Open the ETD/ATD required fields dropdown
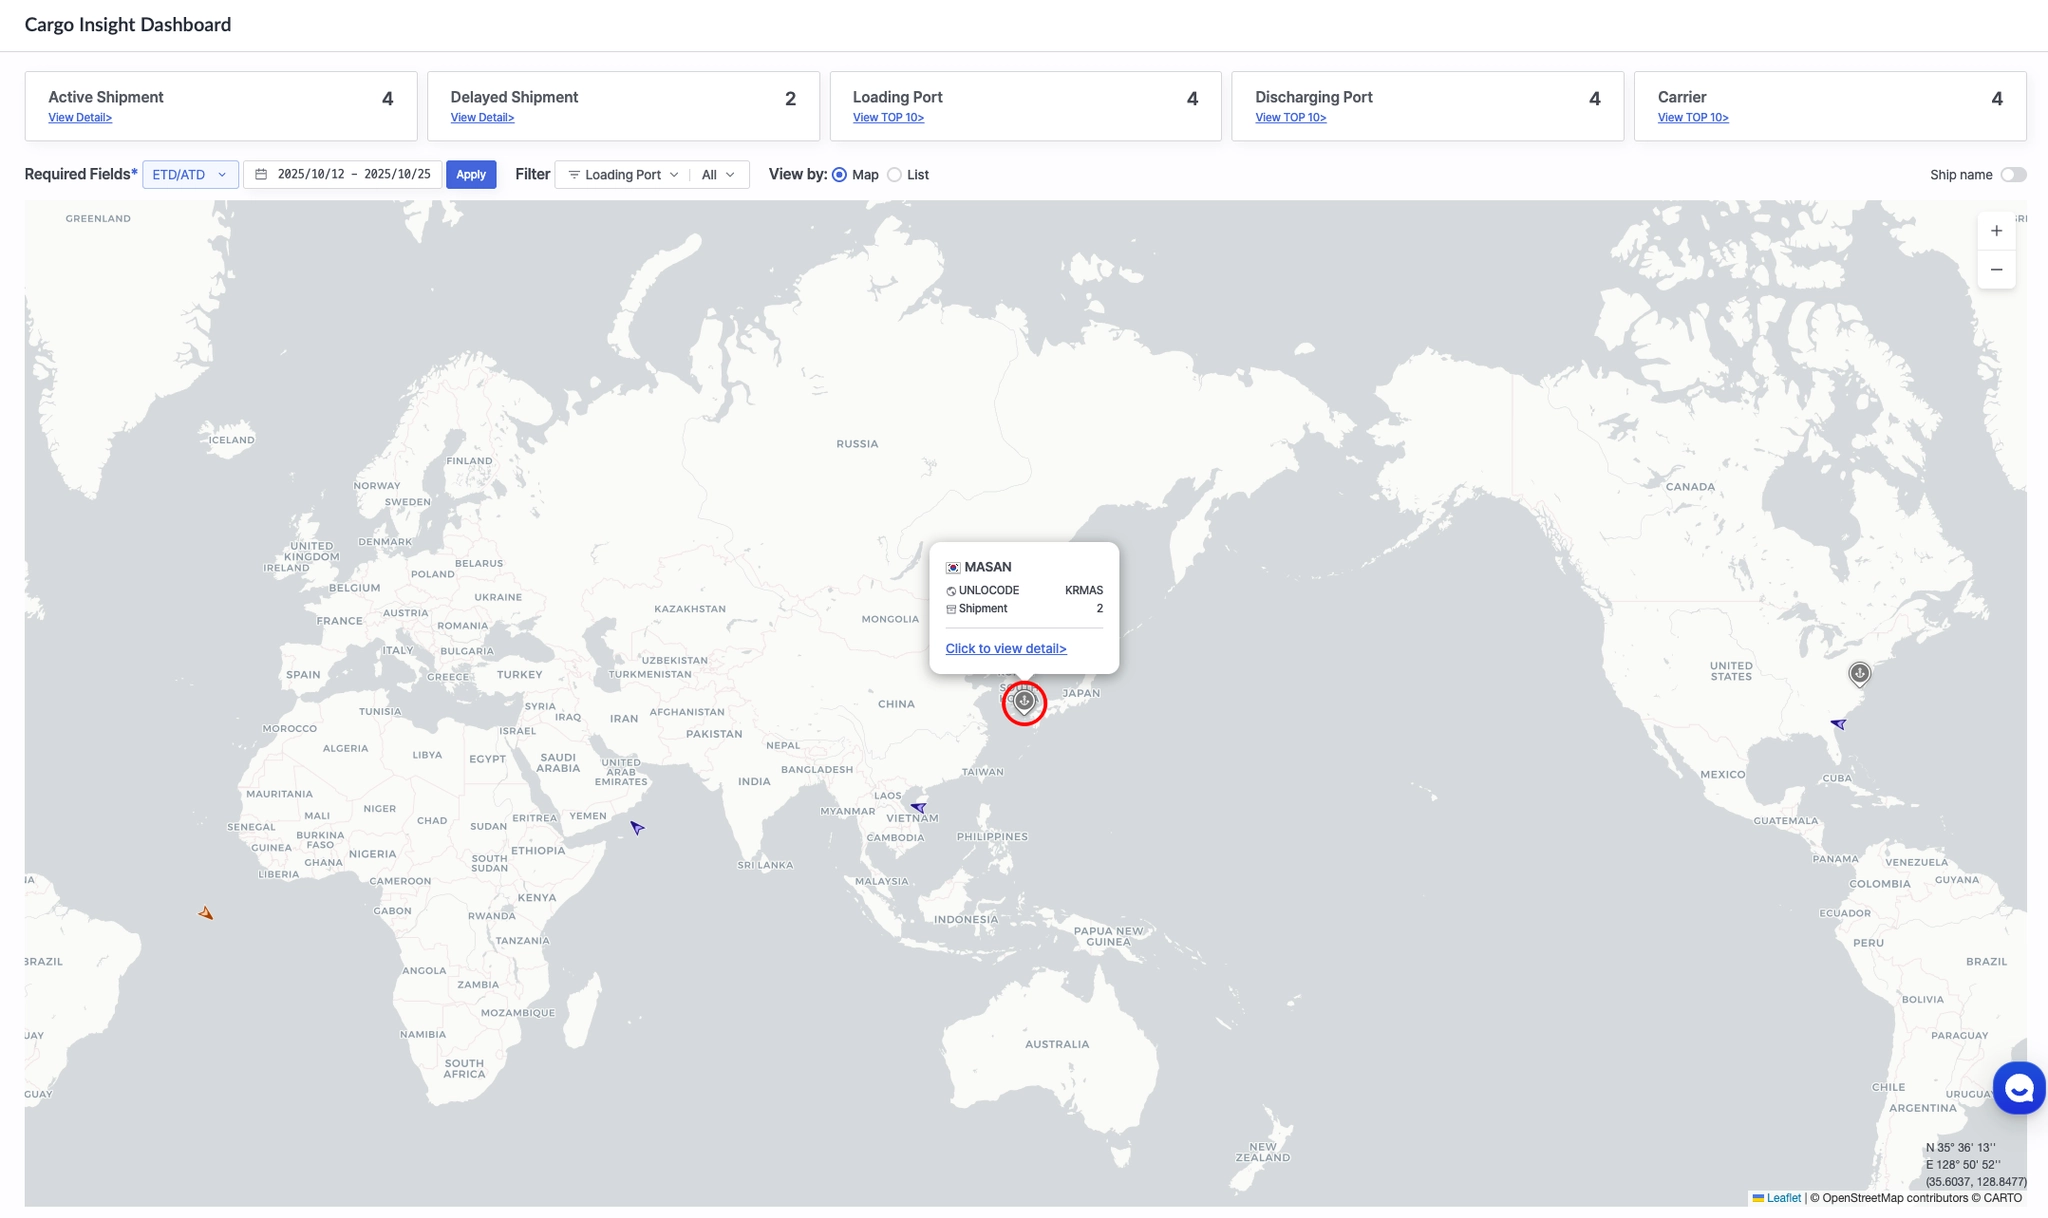2048x1218 pixels. pyautogui.click(x=190, y=175)
